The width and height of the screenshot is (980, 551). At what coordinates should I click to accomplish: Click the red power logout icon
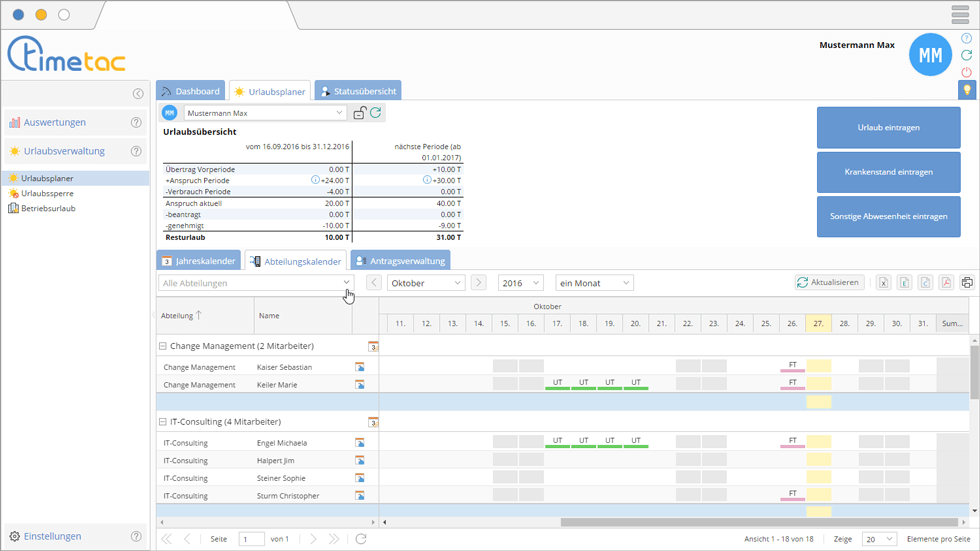(x=966, y=72)
